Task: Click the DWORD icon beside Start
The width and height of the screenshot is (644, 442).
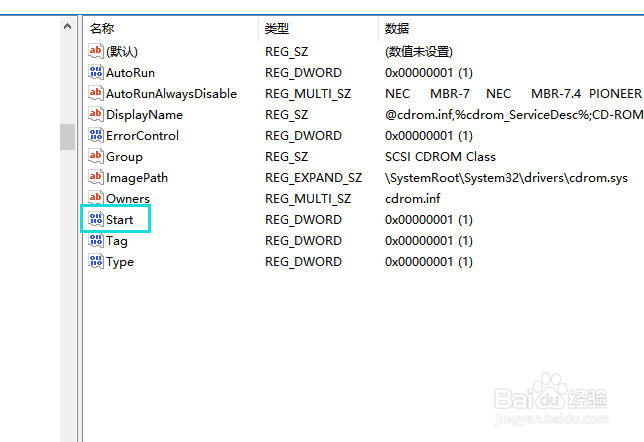Action: tap(96, 219)
